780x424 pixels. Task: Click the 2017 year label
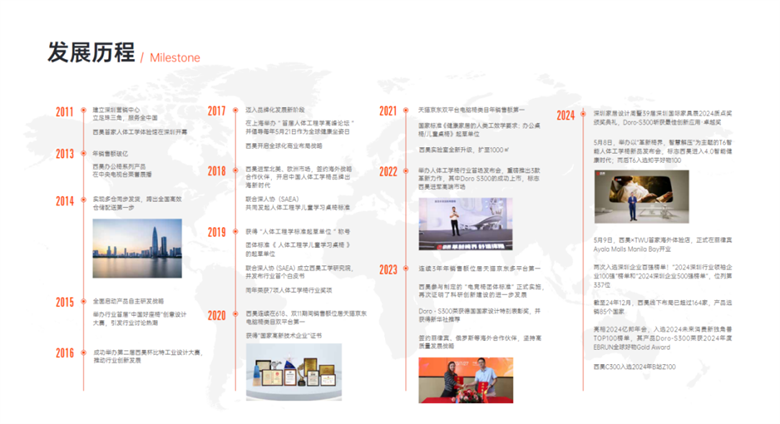pos(217,111)
